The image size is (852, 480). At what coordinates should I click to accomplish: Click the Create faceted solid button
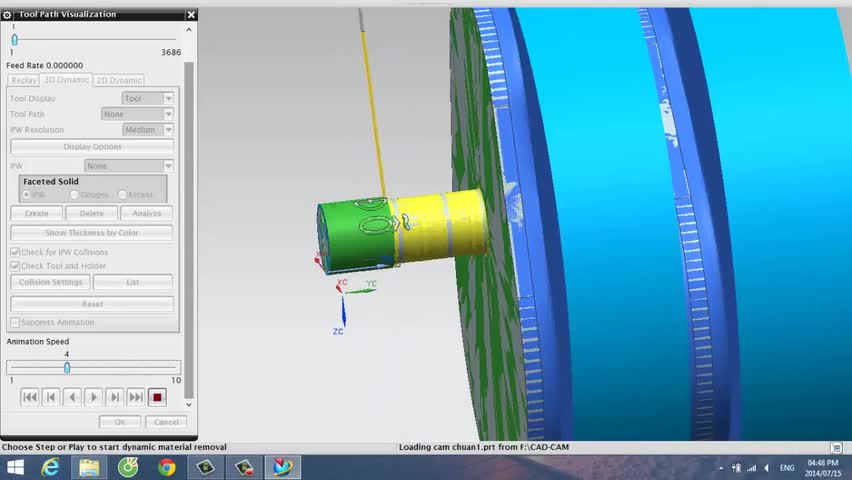click(36, 214)
